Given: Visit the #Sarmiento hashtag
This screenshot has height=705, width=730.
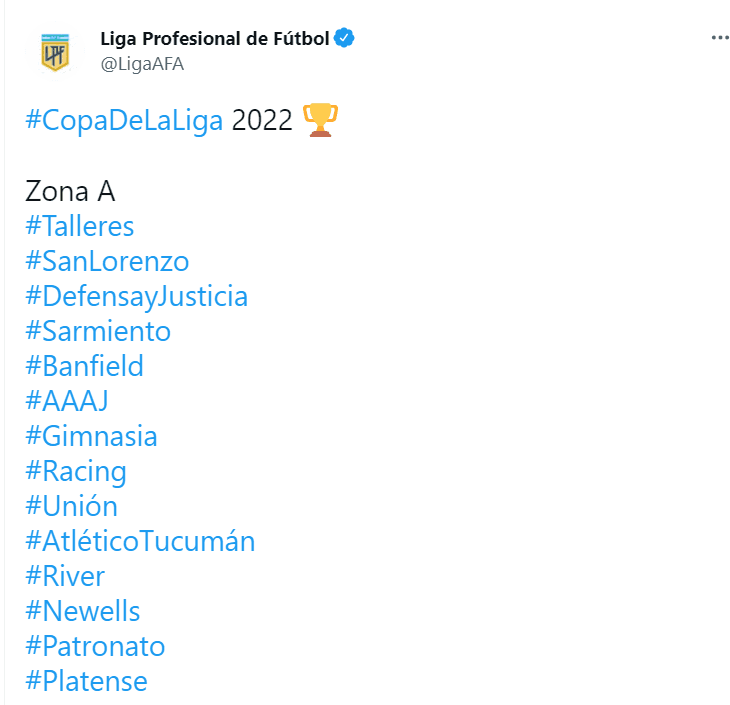Looking at the screenshot, I should point(98,331).
